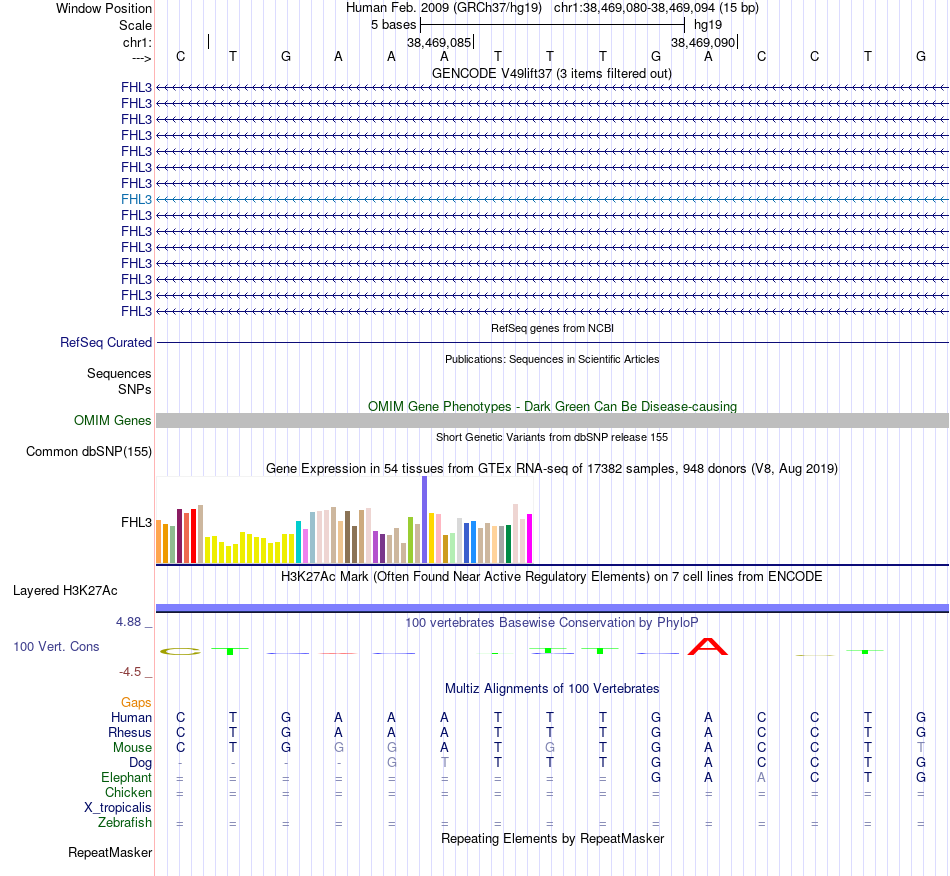950x876 pixels.
Task: Click the large red A conservation logo
Action: (708, 646)
